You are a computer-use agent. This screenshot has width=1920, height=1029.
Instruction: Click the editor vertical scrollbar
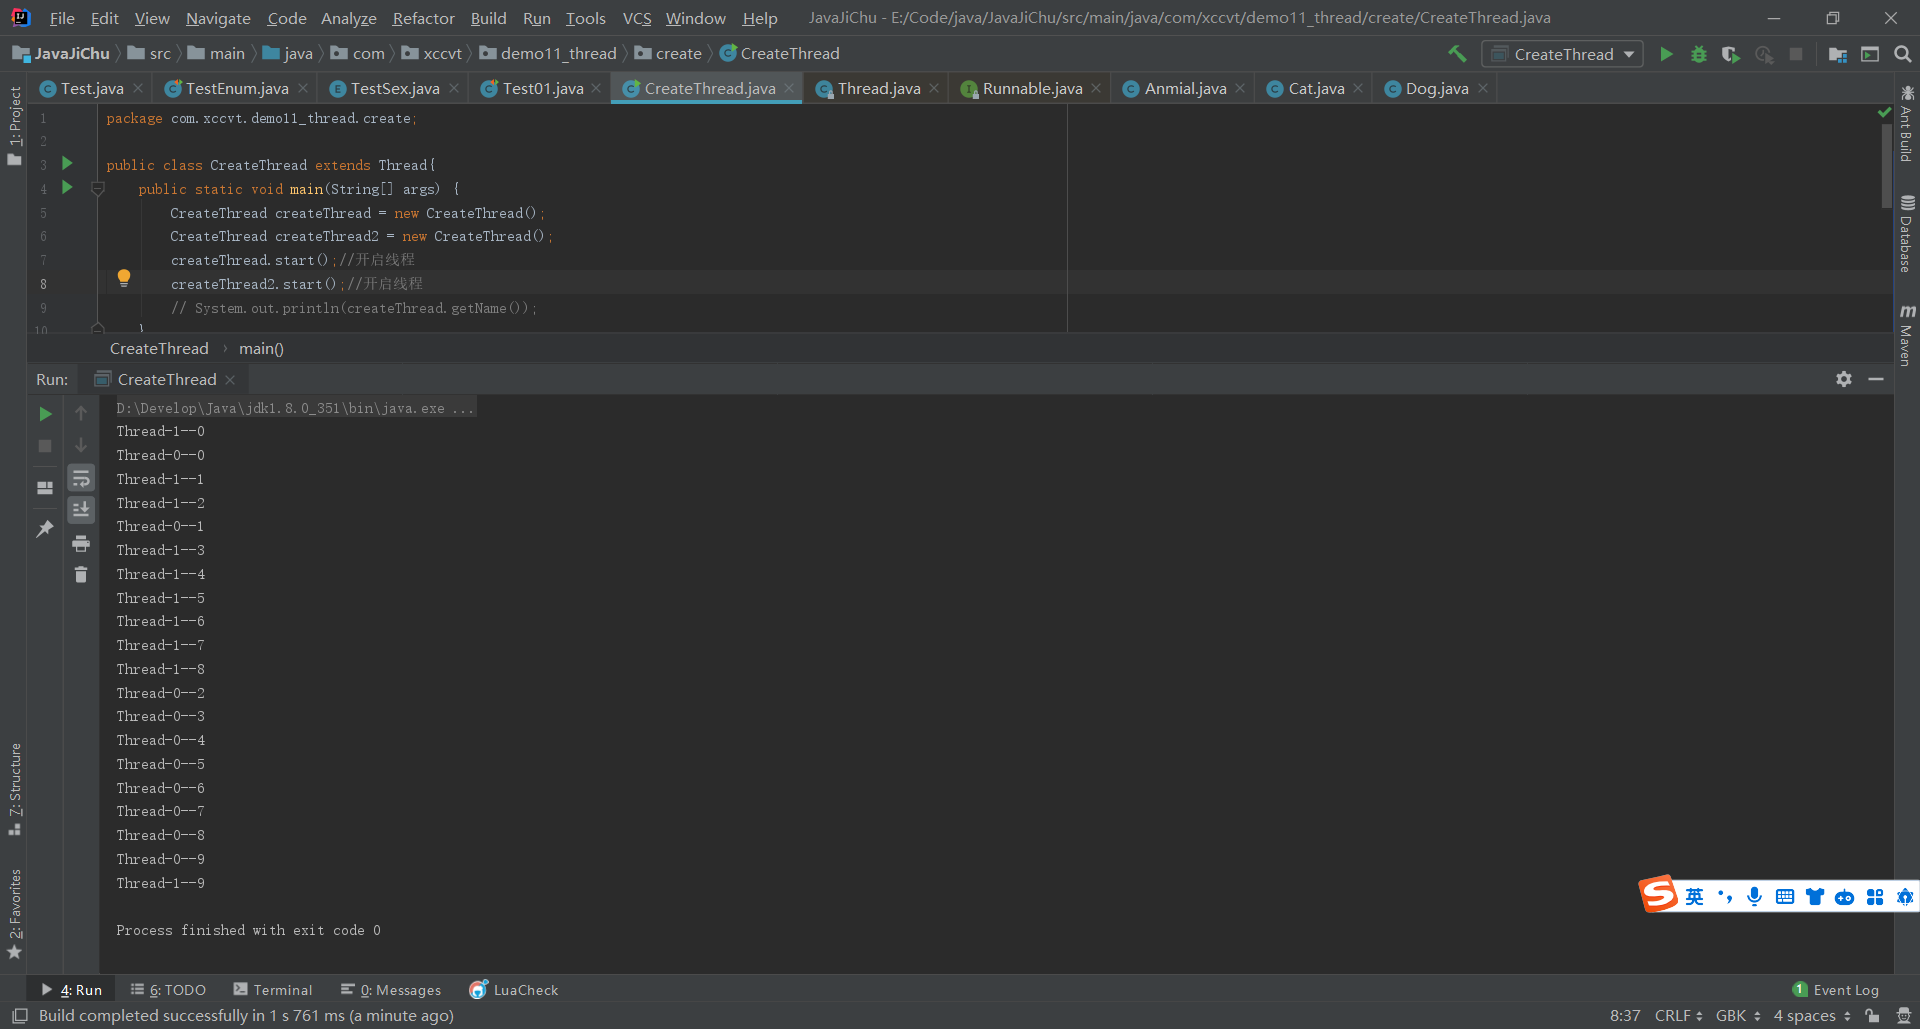point(1886,165)
